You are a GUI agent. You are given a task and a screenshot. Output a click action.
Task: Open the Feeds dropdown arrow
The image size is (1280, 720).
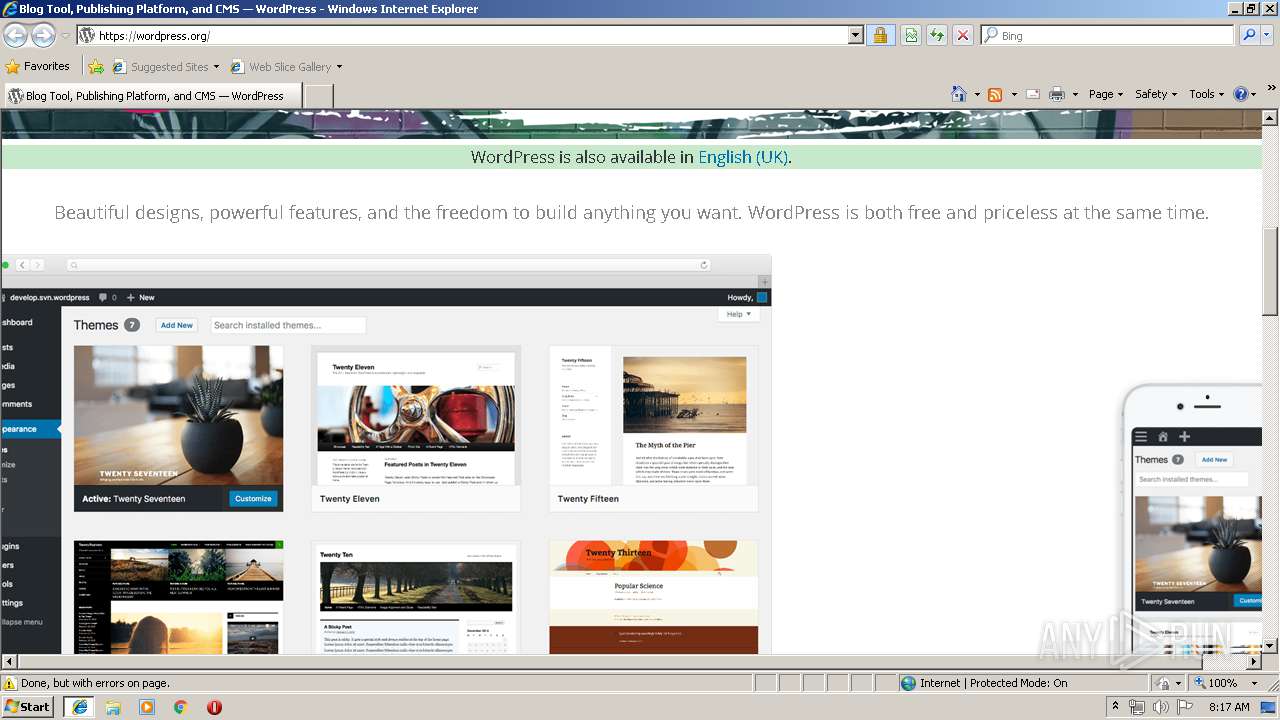(1013, 95)
